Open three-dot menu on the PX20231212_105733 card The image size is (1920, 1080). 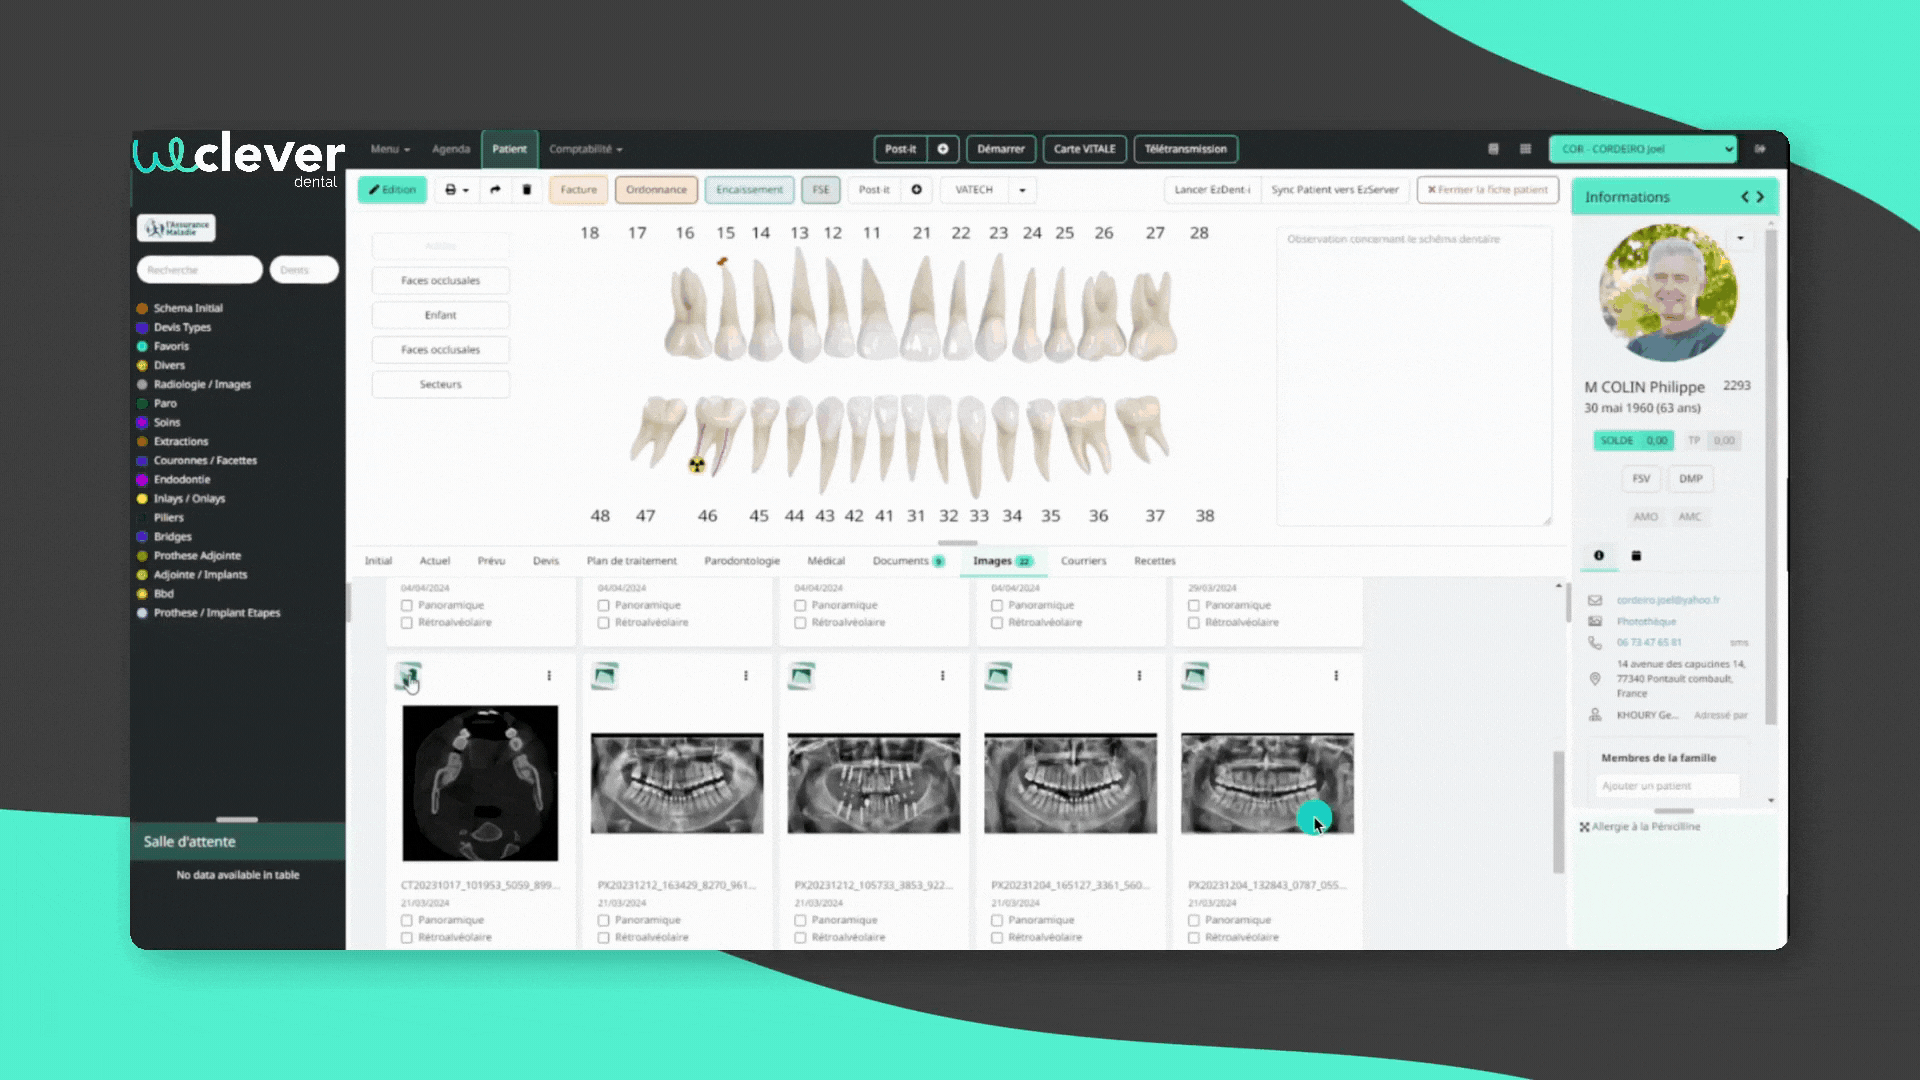(x=943, y=676)
